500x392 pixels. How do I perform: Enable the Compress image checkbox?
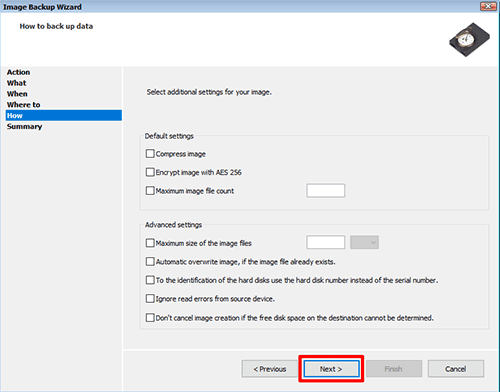pyautogui.click(x=150, y=154)
